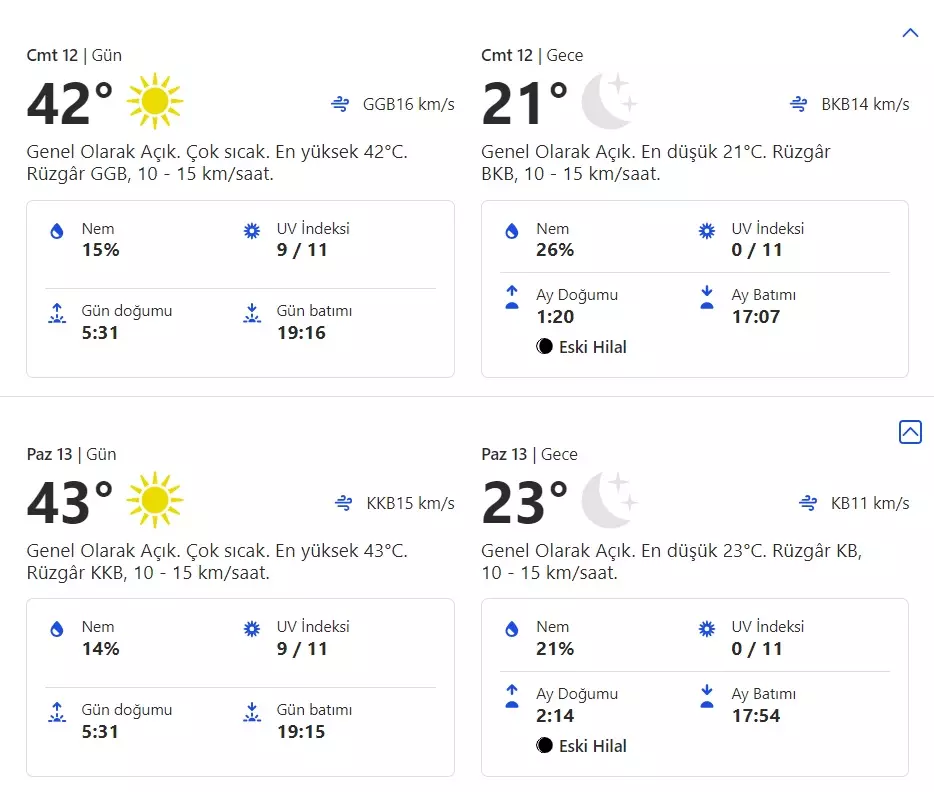Click the 42° temperature reading

pyautogui.click(x=70, y=103)
